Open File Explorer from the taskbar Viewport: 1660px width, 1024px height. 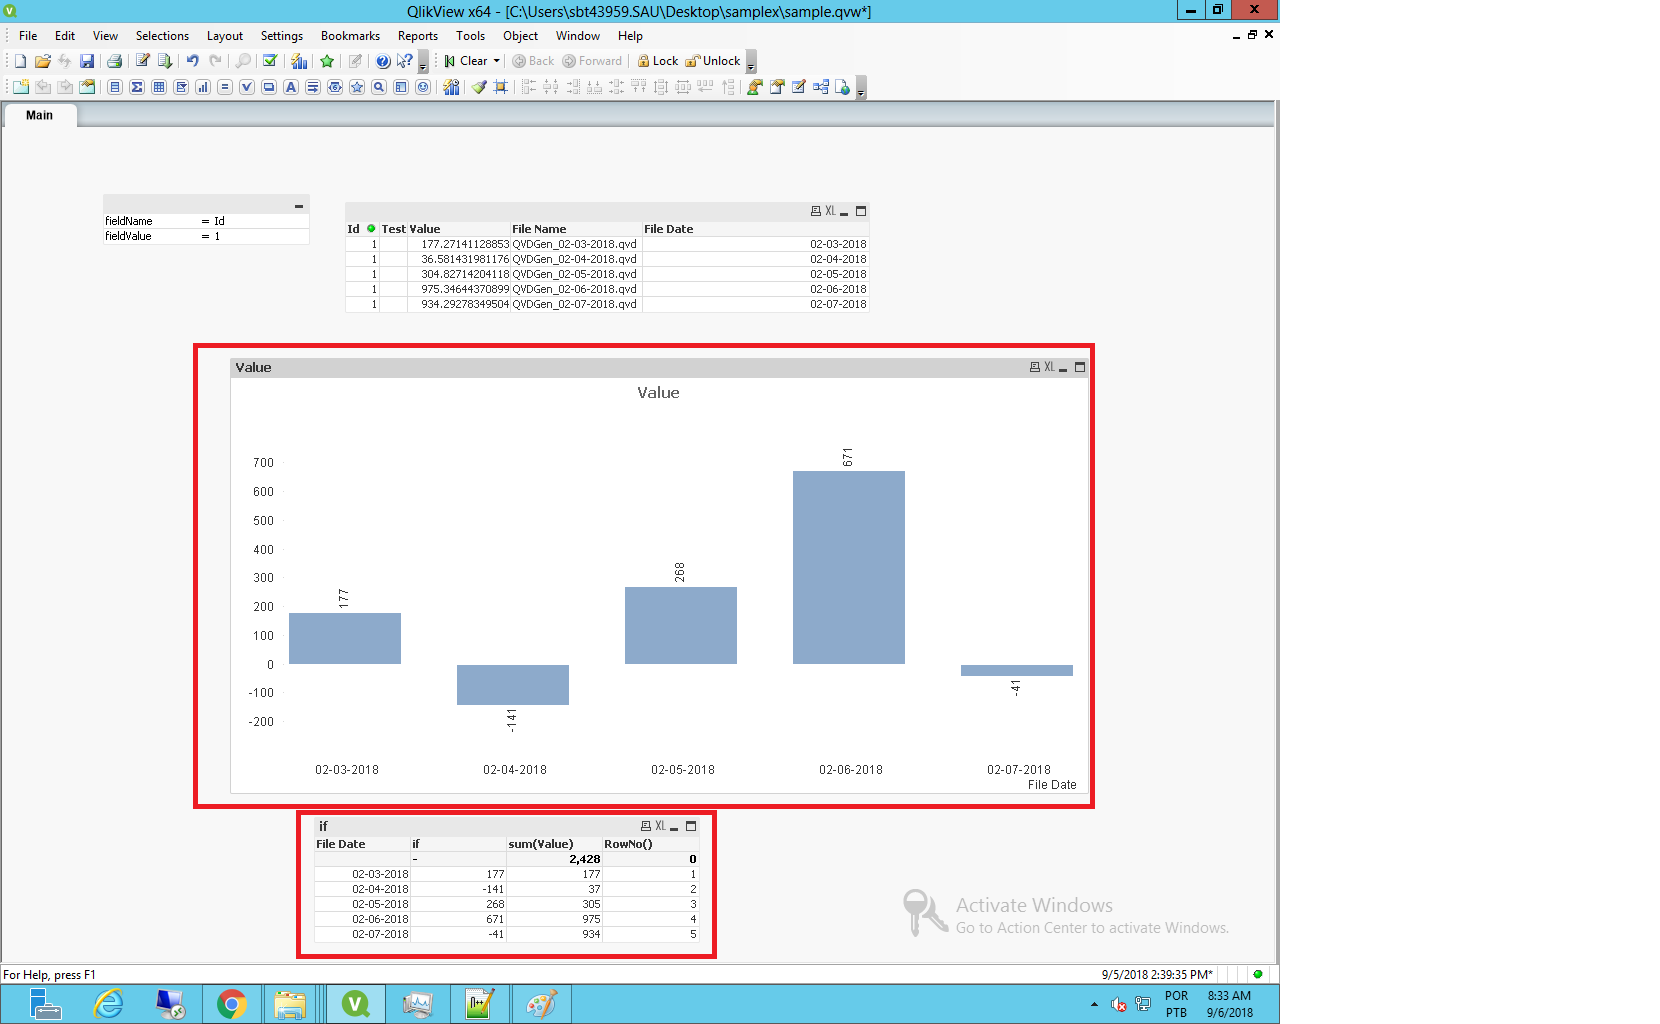coord(290,1004)
